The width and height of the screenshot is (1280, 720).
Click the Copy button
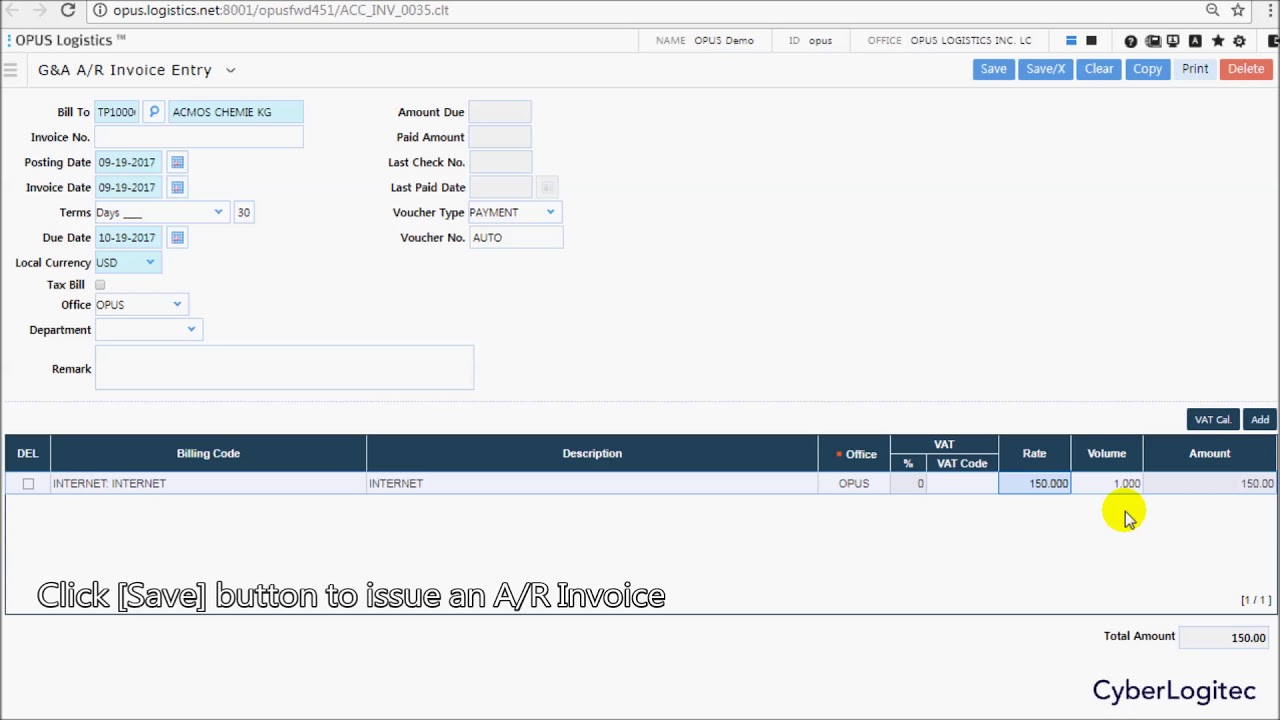pyautogui.click(x=1147, y=69)
